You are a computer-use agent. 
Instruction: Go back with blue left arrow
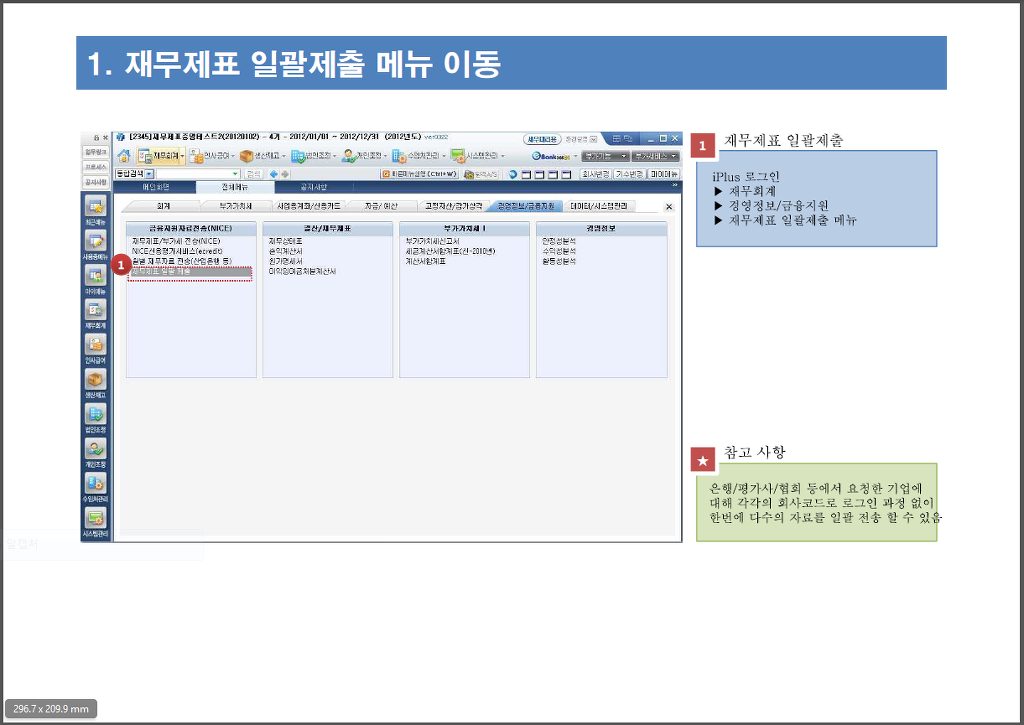(x=274, y=174)
